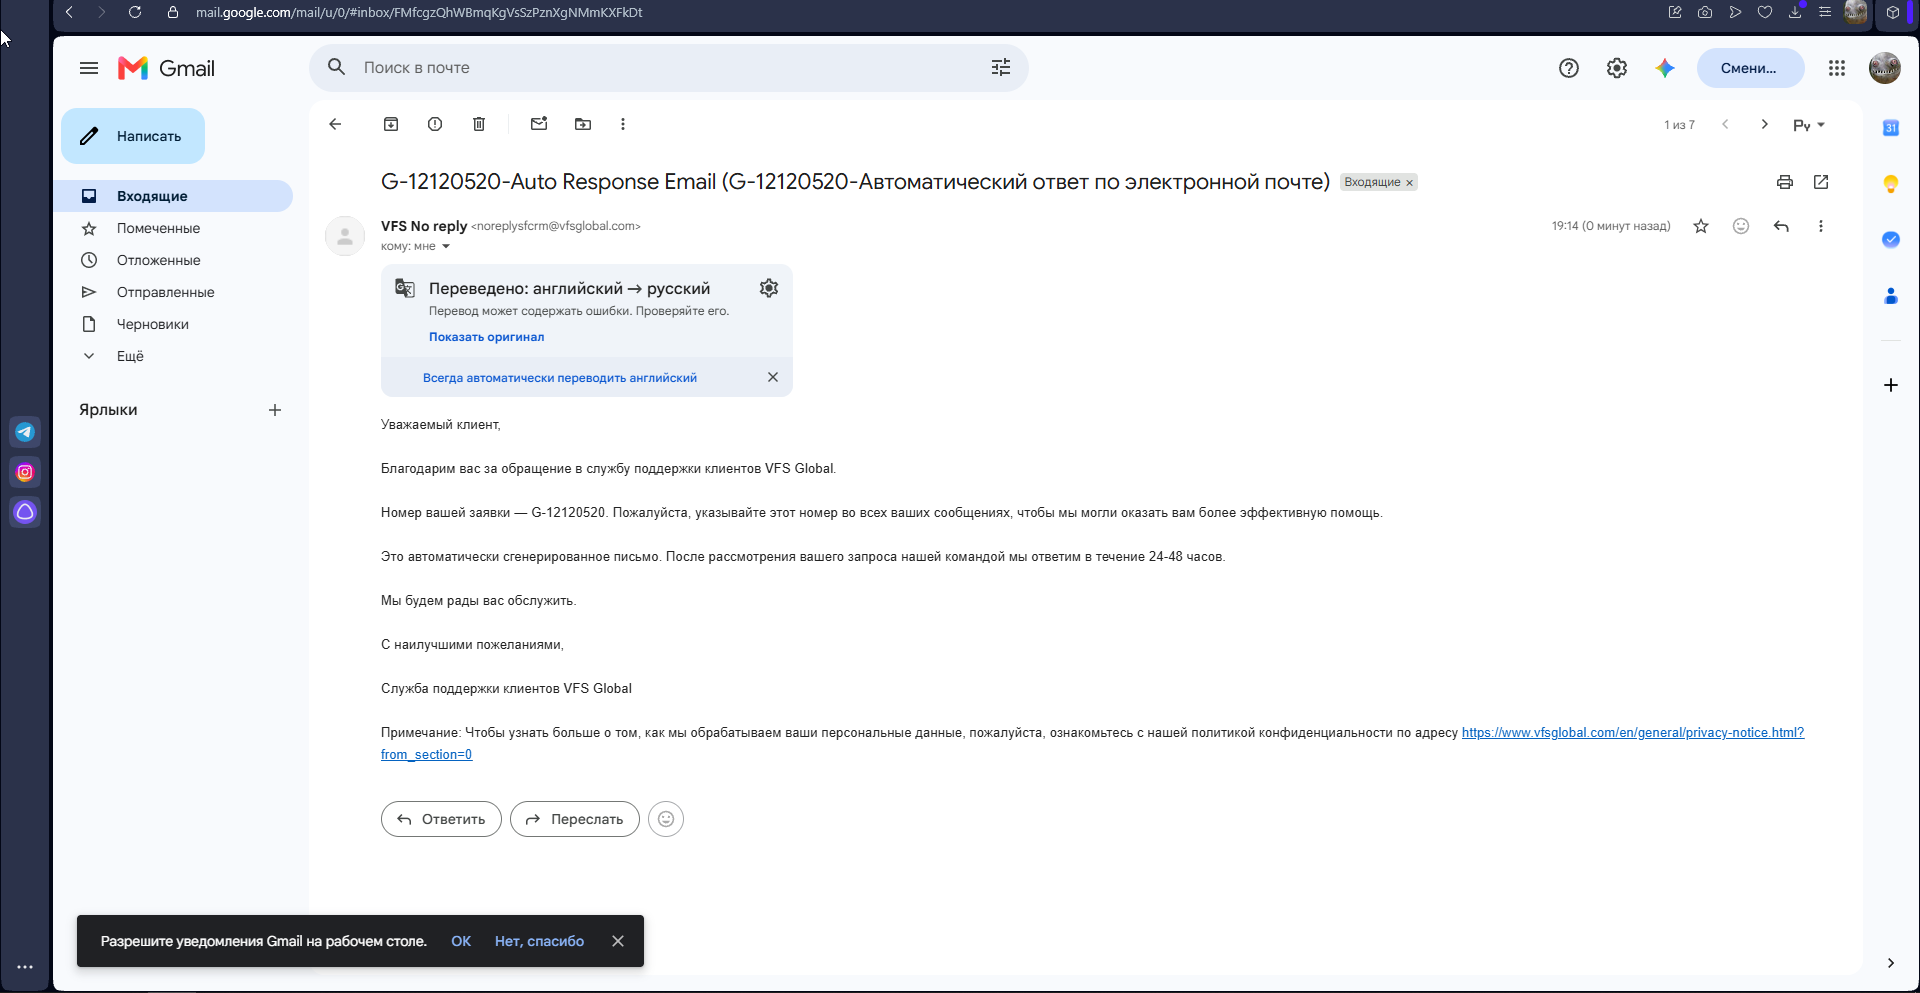
Task: Open the Support help icon
Action: click(x=1569, y=68)
